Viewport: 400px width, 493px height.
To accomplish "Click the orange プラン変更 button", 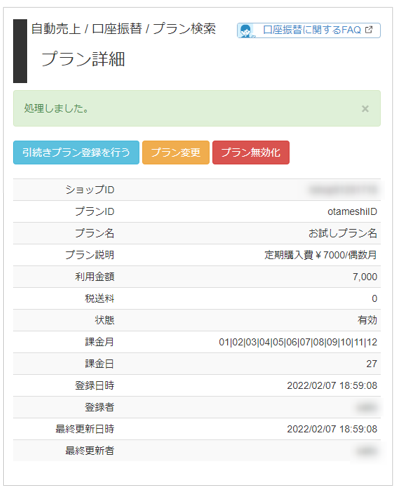I will coord(176,152).
